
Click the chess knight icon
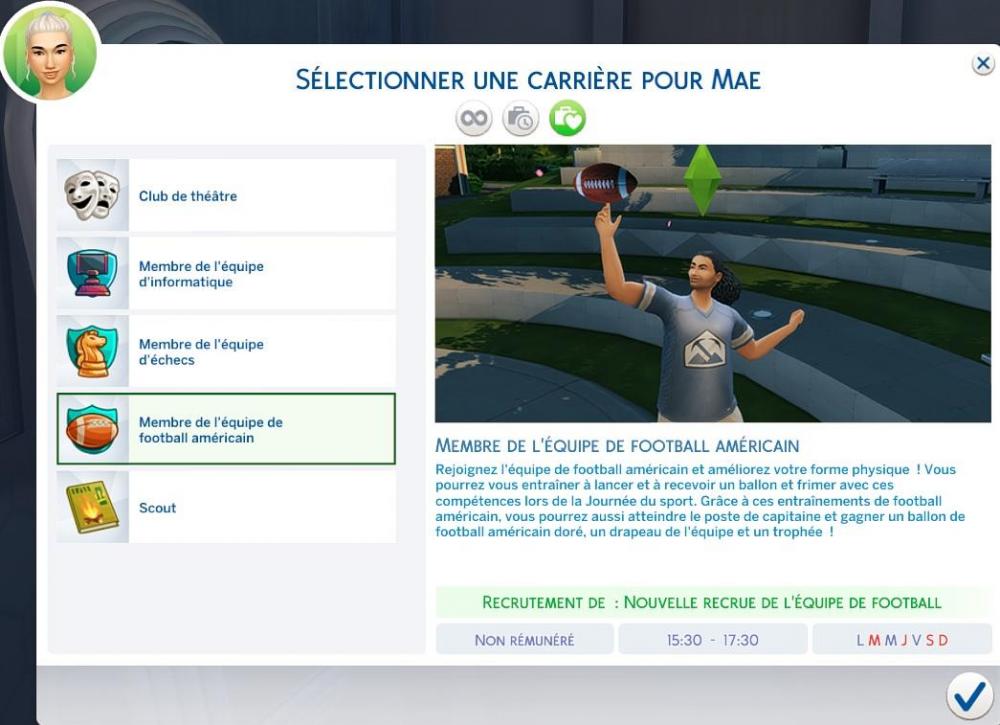tap(92, 351)
